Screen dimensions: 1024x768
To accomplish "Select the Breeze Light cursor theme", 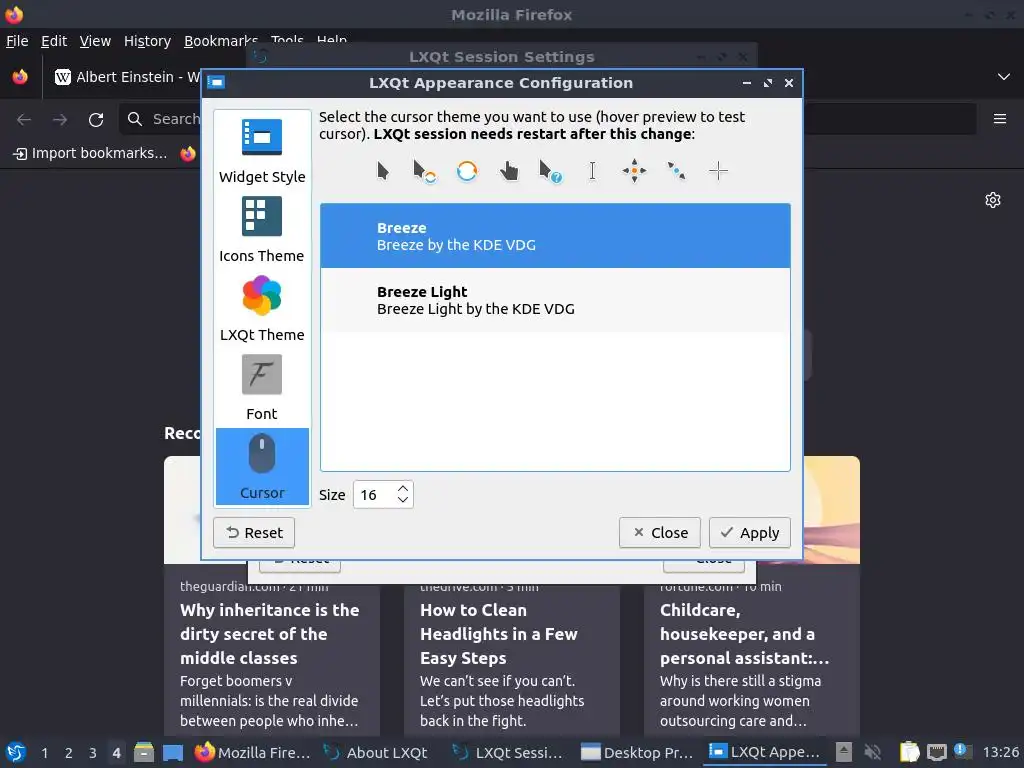I will (555, 300).
